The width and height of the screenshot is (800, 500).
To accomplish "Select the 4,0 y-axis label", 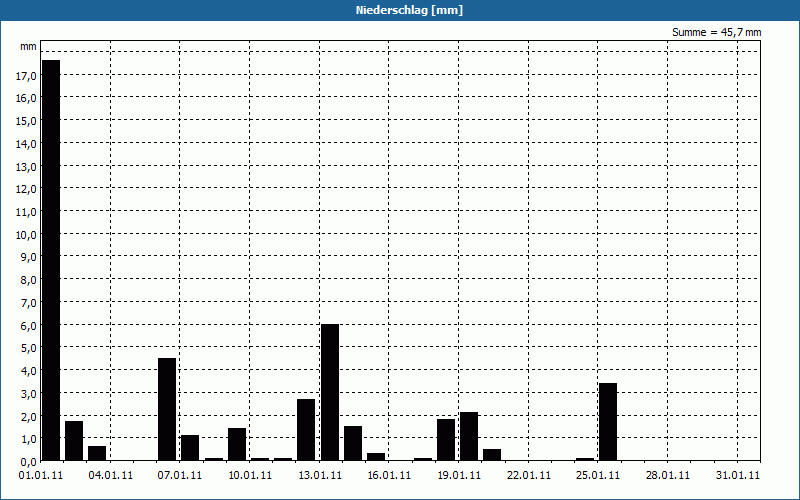I will tap(28, 371).
